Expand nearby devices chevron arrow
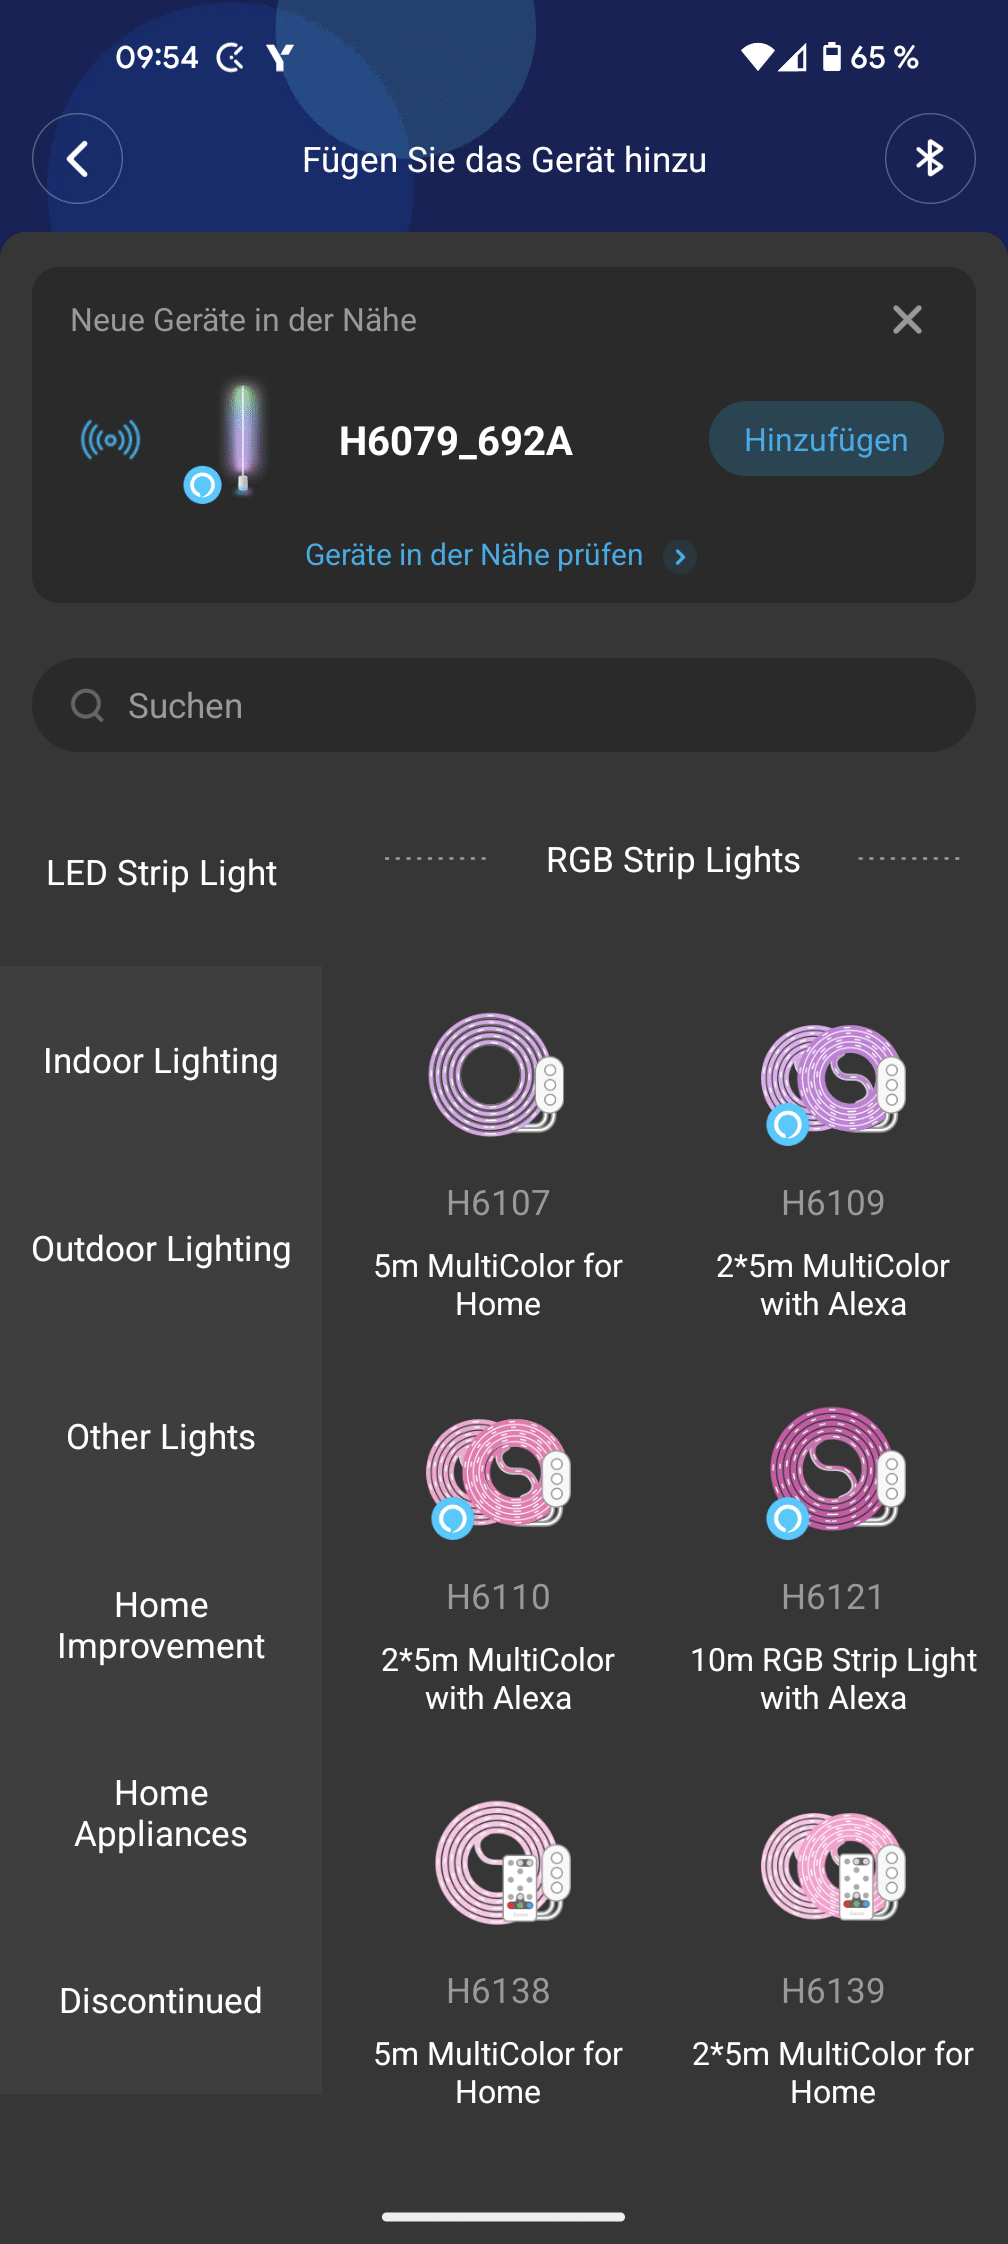 680,557
